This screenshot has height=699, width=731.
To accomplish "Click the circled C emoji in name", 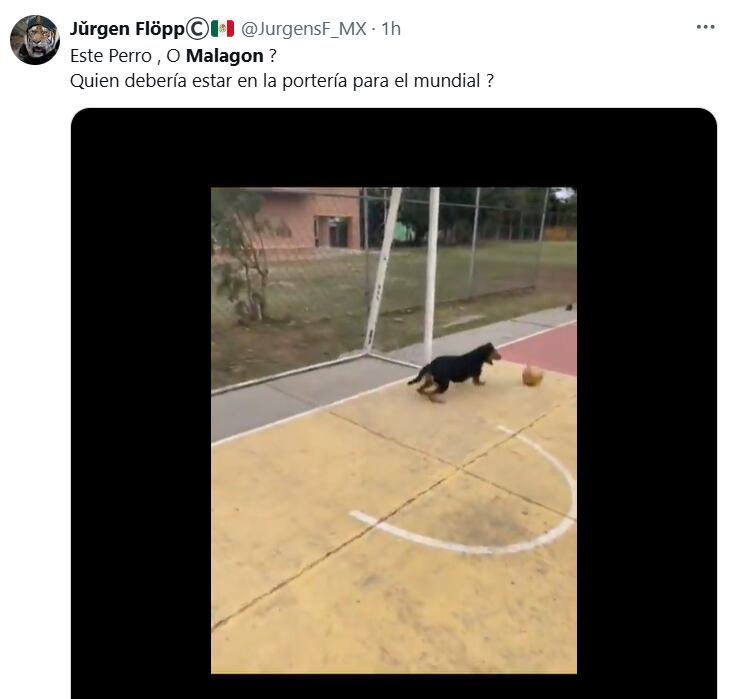I will tap(197, 29).
